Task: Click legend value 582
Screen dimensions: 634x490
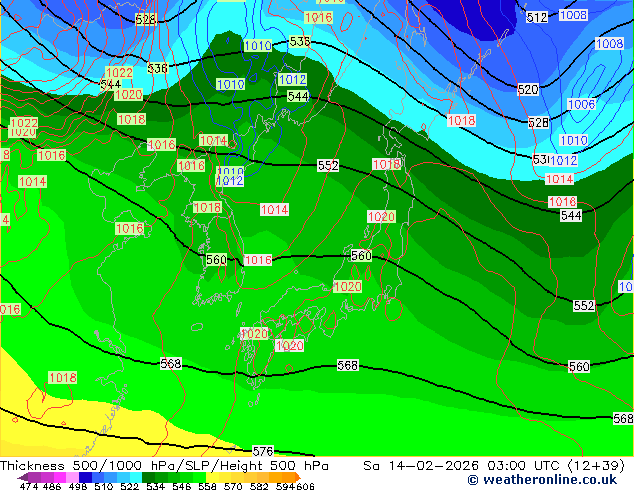Action: point(259,486)
